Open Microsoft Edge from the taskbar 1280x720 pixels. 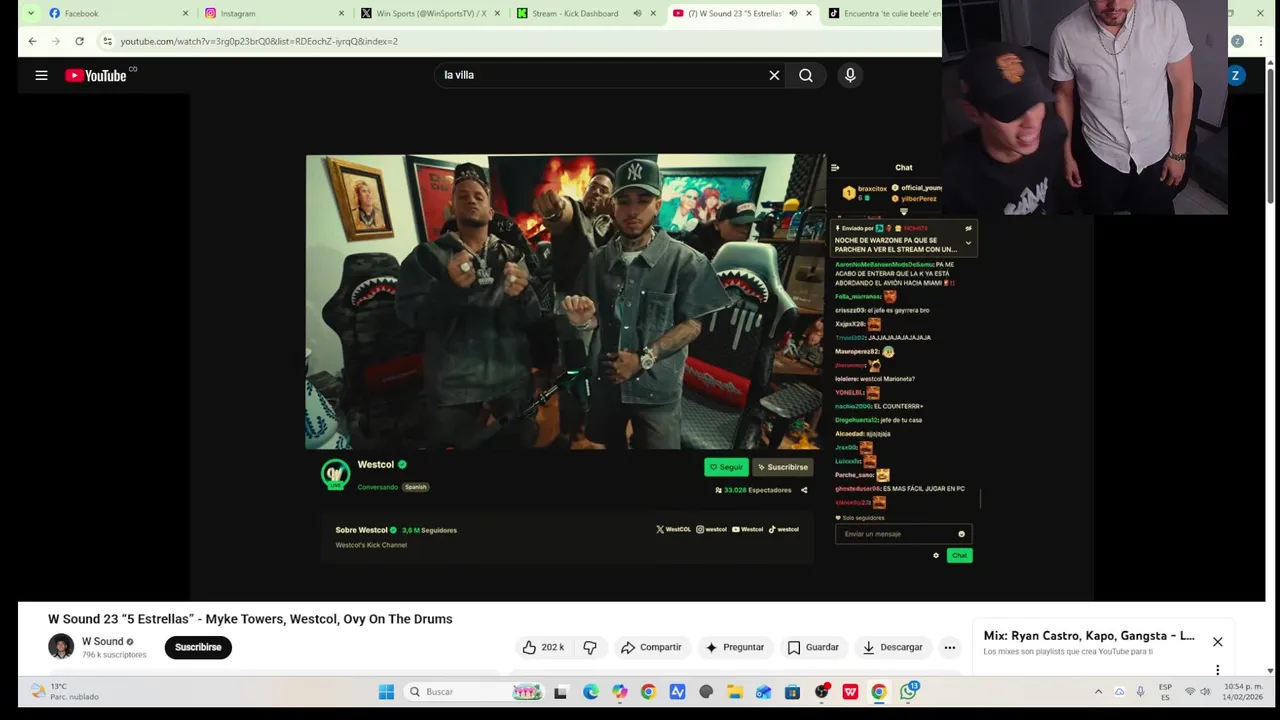(x=591, y=691)
